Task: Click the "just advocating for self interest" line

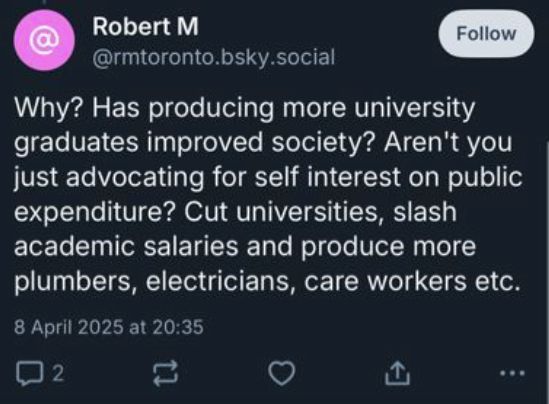Action: pyautogui.click(x=268, y=177)
